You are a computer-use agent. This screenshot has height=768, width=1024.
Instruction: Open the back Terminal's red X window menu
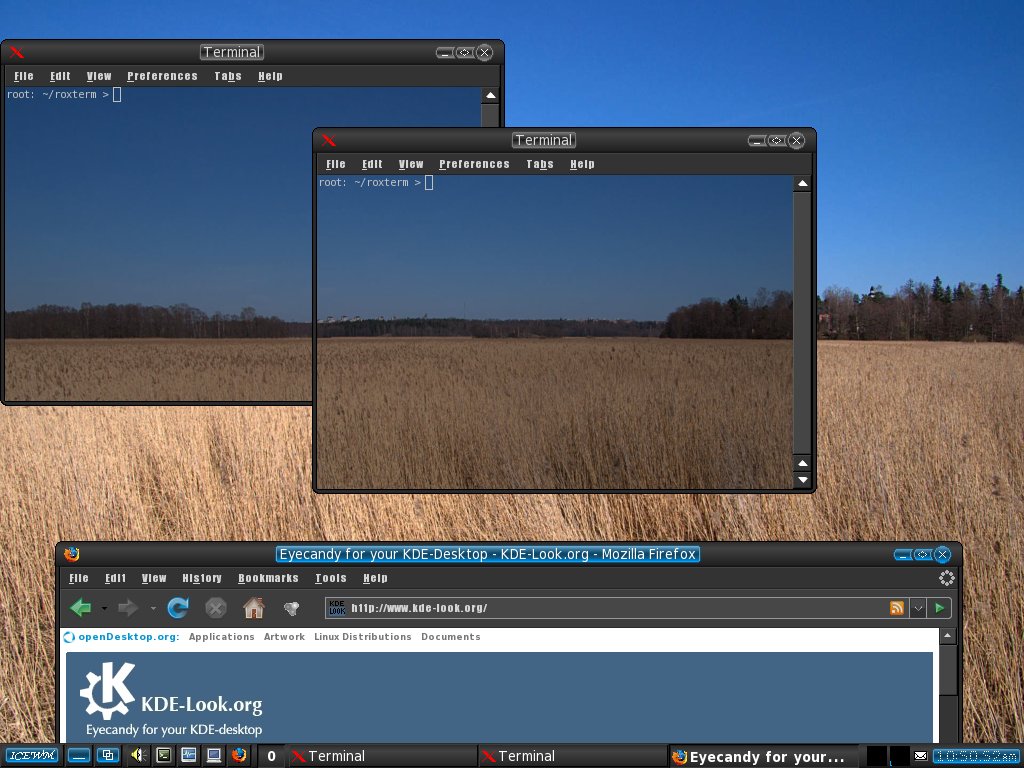point(16,52)
